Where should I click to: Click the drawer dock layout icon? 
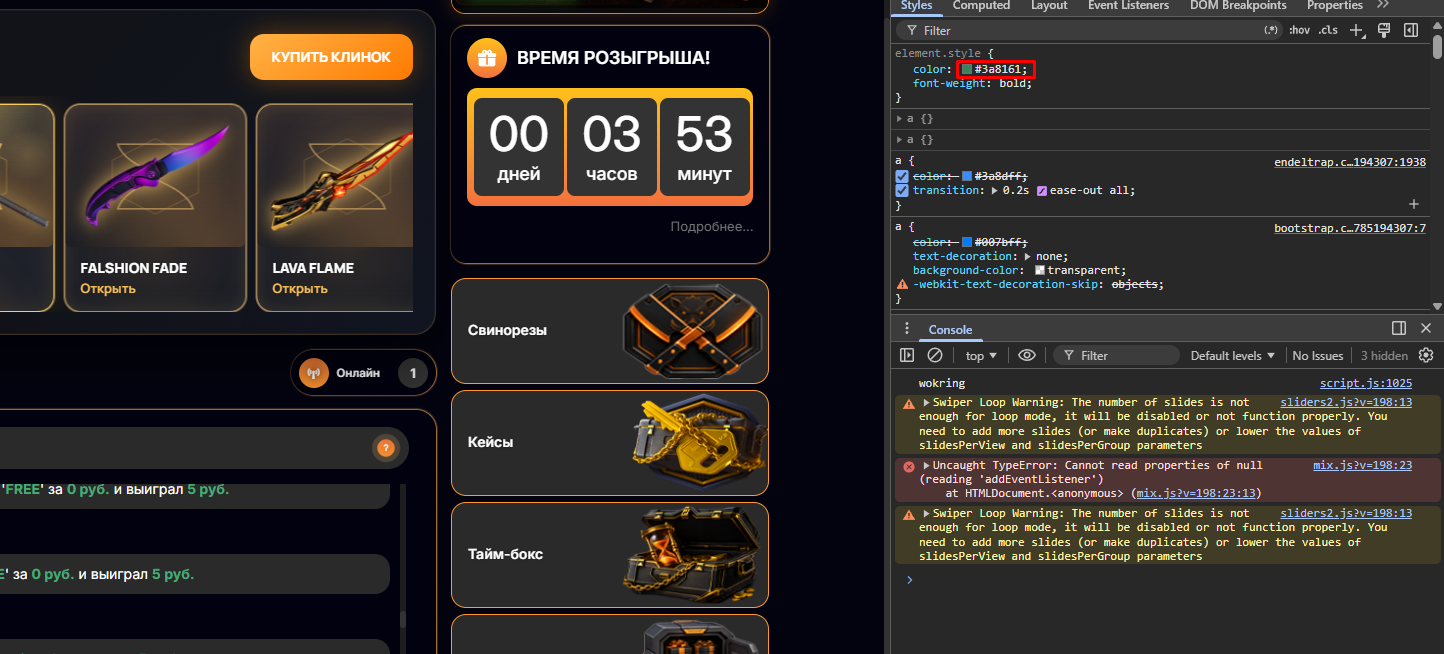pos(1399,328)
